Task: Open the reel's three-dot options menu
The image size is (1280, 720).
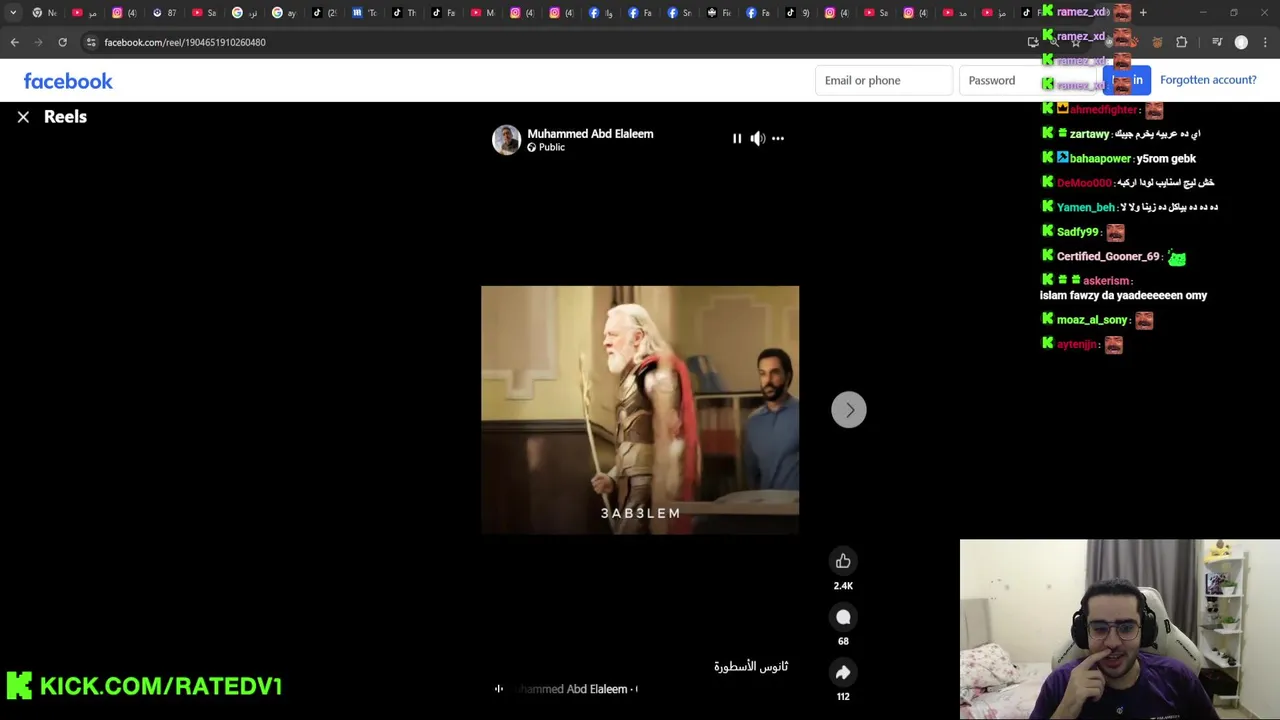Action: (778, 139)
